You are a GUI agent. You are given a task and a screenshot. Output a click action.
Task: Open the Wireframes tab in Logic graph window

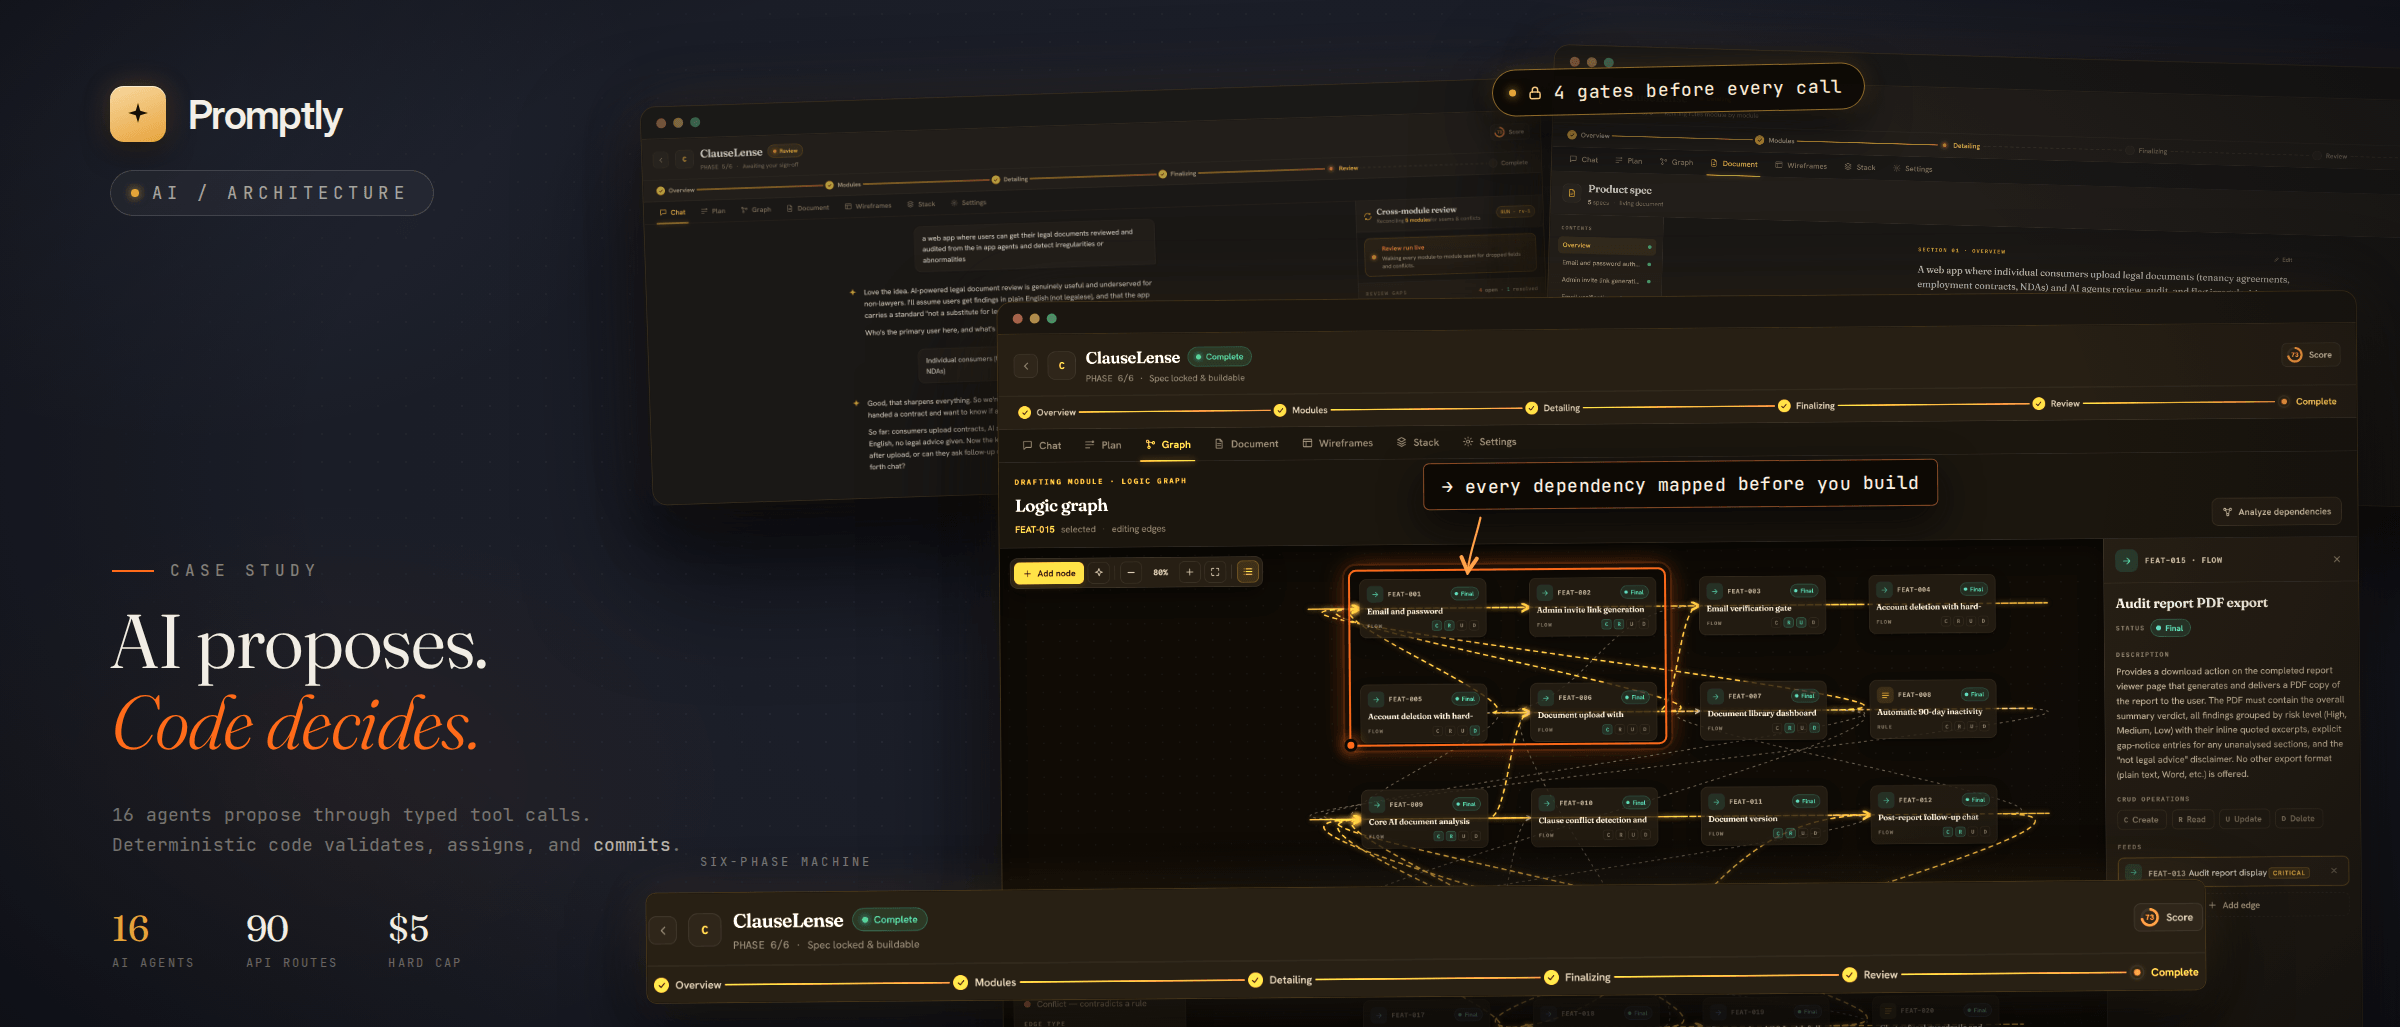point(1337,443)
